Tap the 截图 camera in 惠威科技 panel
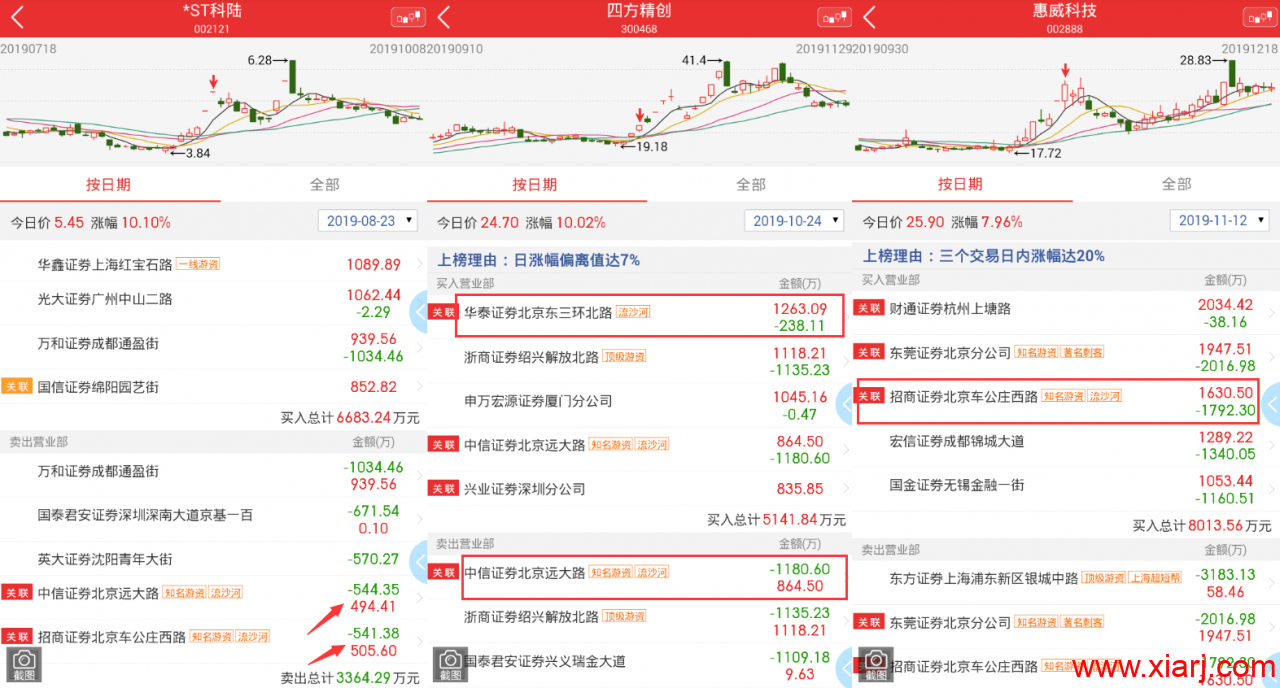 877,666
